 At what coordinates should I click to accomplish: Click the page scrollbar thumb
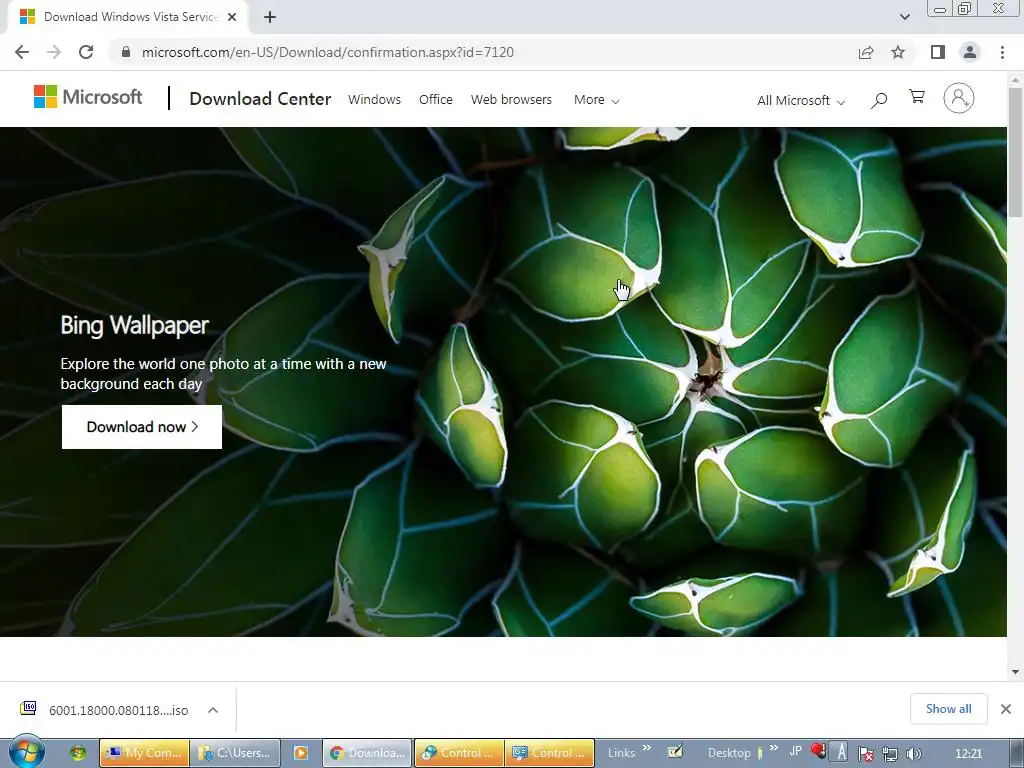coord(1015,152)
